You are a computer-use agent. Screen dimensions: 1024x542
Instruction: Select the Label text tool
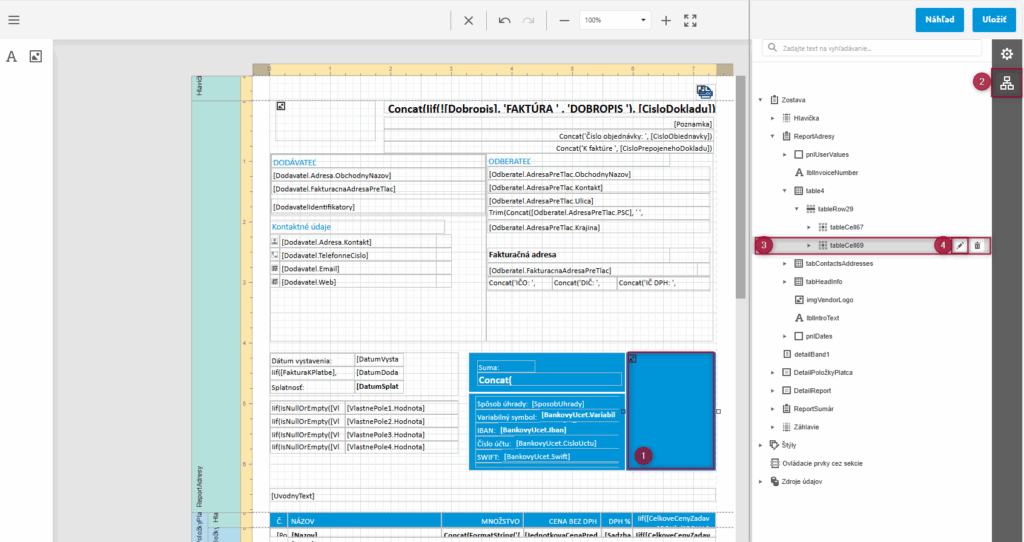click(12, 57)
